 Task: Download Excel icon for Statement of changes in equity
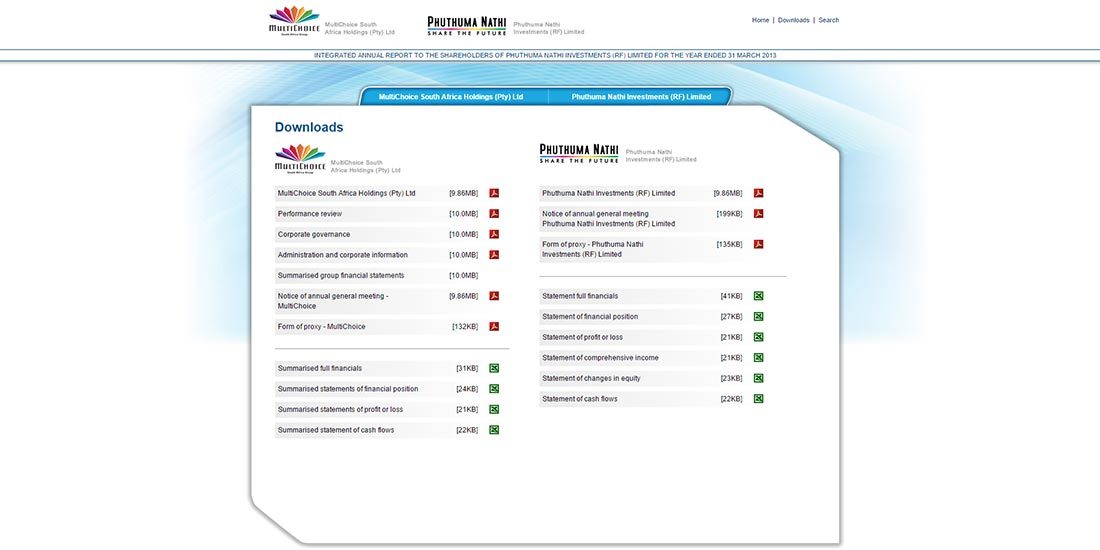pyautogui.click(x=758, y=378)
